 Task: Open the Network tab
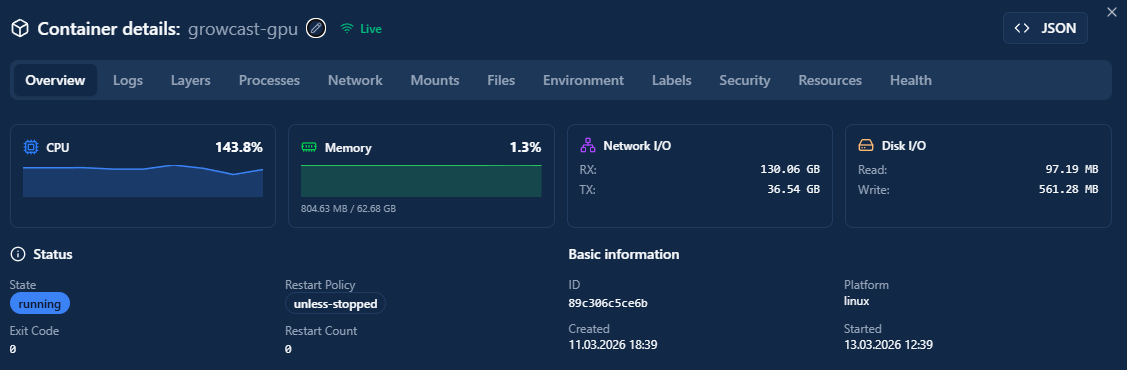[355, 80]
